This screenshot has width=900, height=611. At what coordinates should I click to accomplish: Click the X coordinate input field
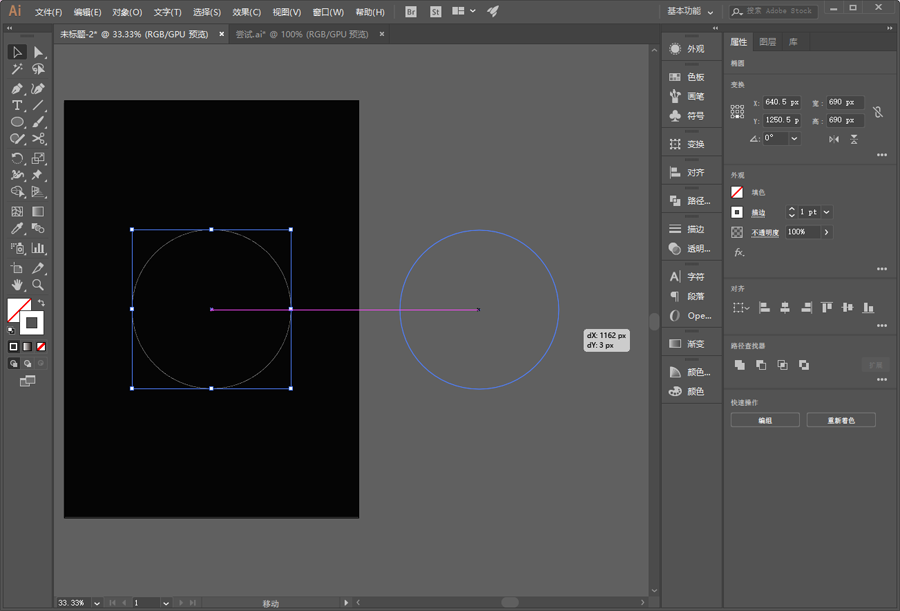pyautogui.click(x=782, y=102)
